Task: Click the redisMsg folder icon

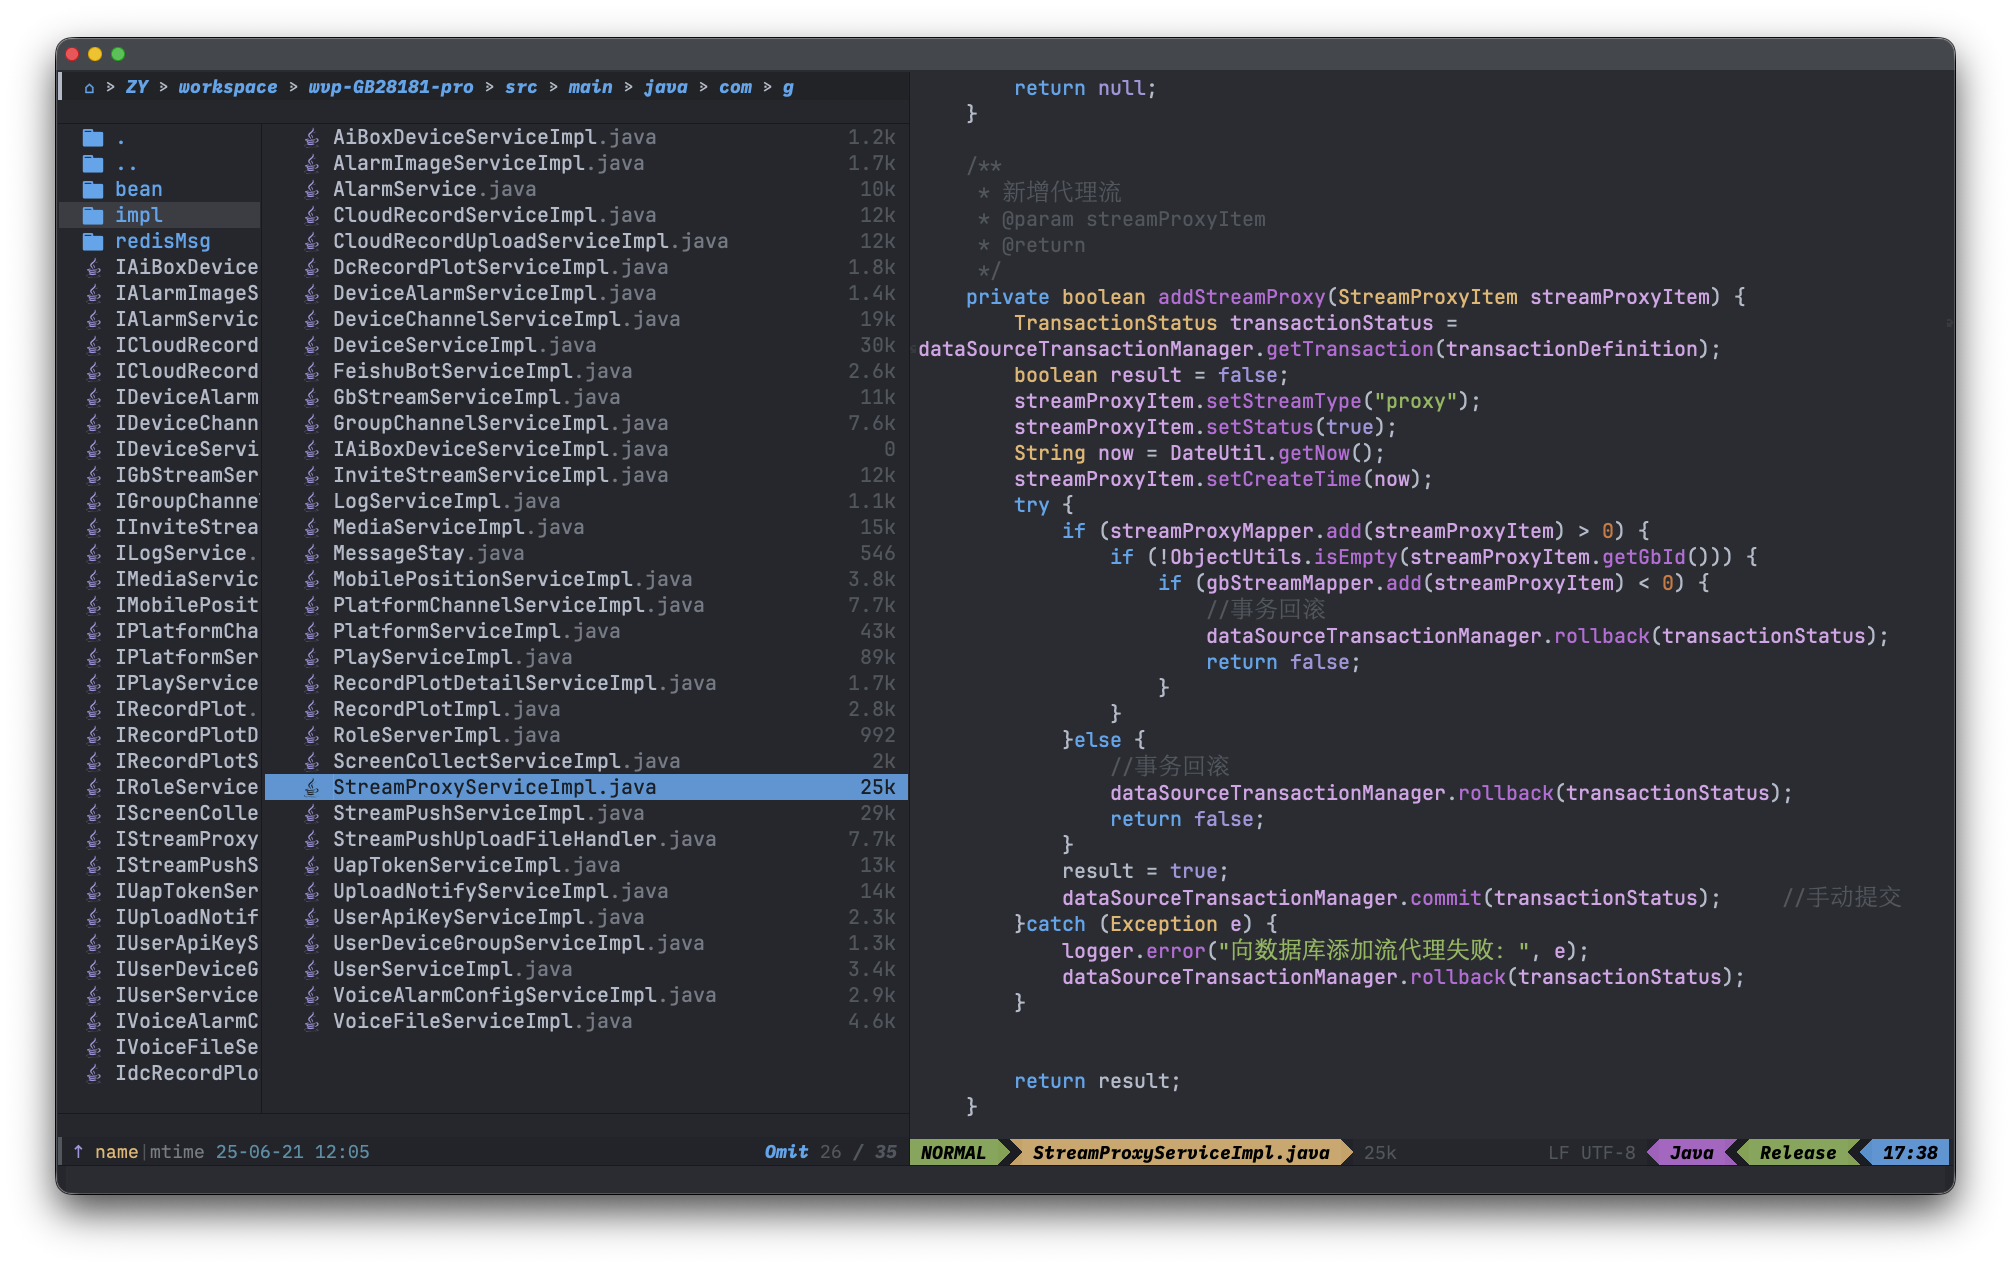Action: (x=93, y=241)
